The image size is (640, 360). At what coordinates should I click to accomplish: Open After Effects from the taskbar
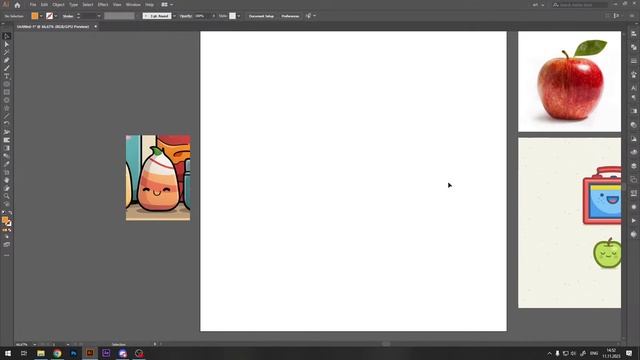click(x=106, y=353)
